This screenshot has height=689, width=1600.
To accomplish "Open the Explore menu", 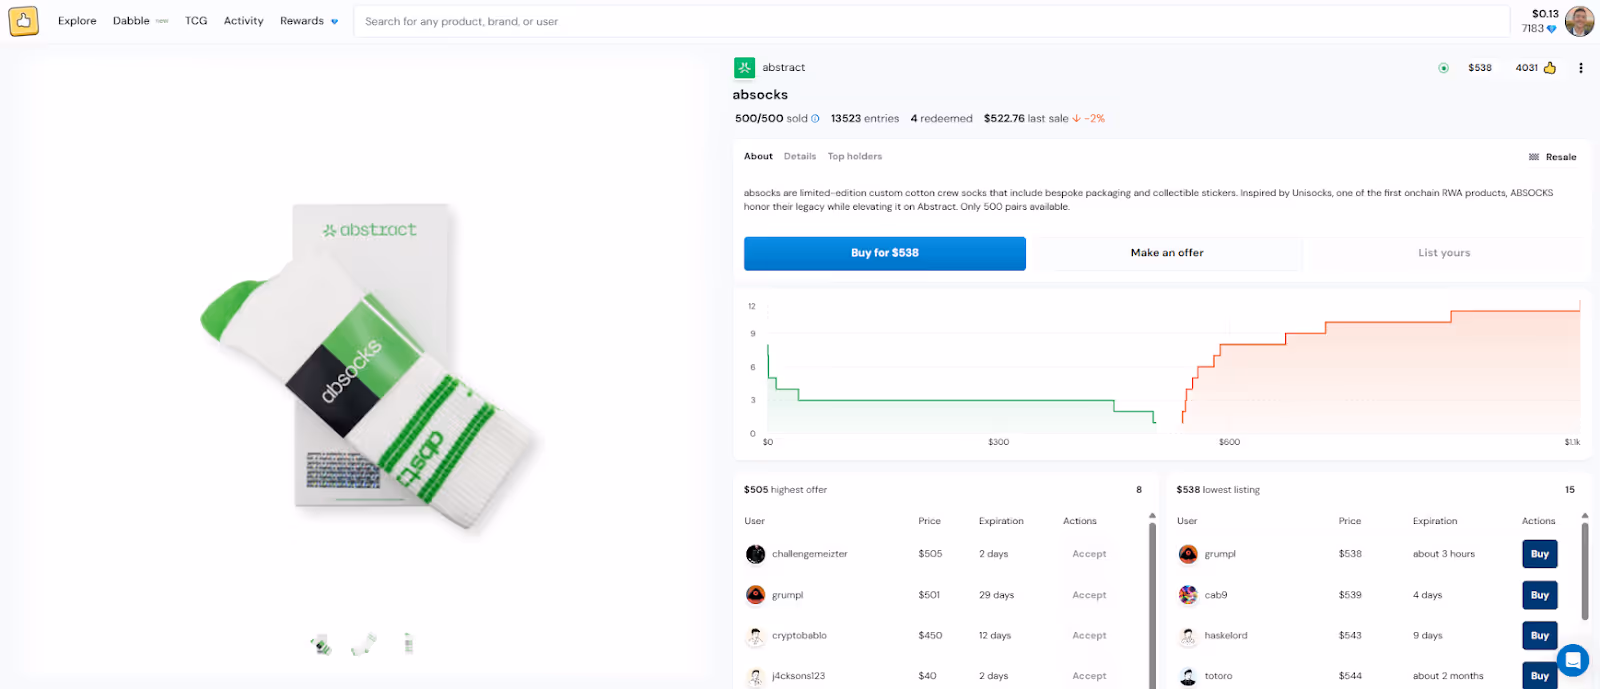I will coord(77,21).
